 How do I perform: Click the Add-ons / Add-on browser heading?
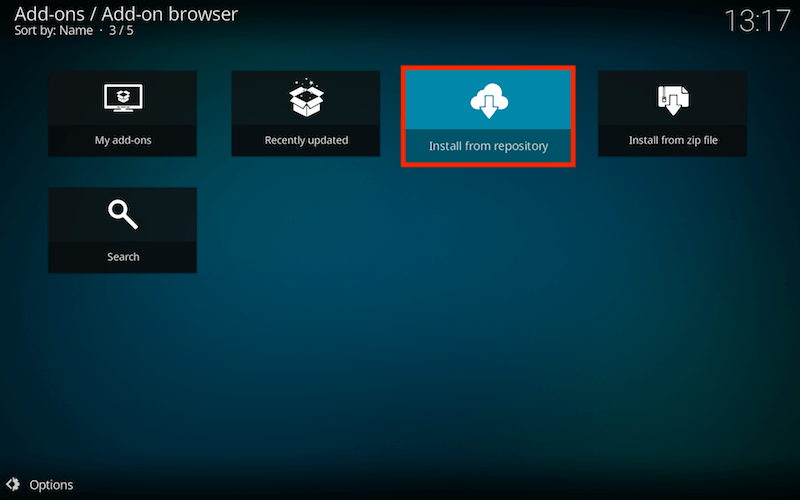[126, 14]
